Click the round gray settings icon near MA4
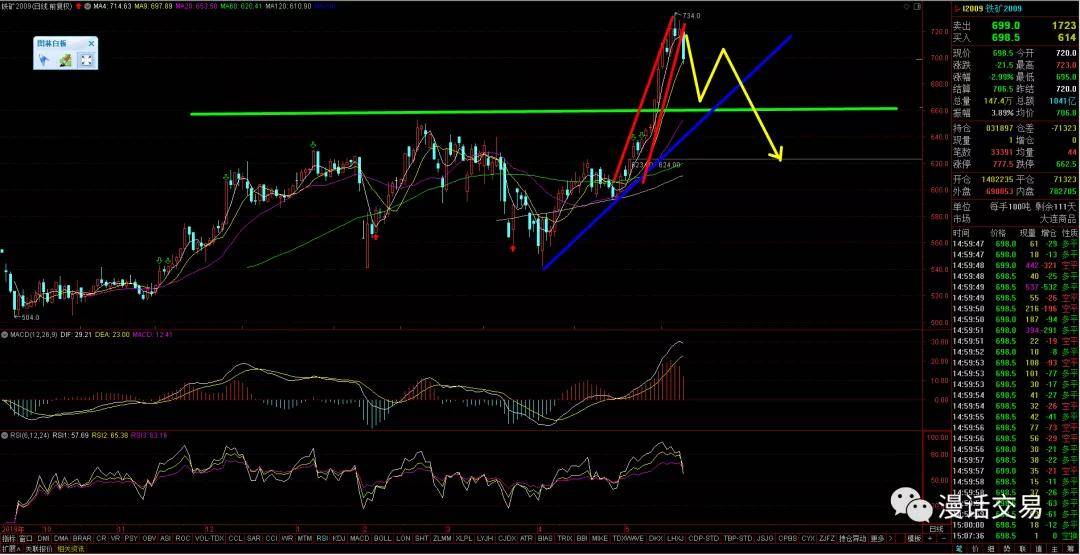This screenshot has width=1080, height=555. (87, 6)
